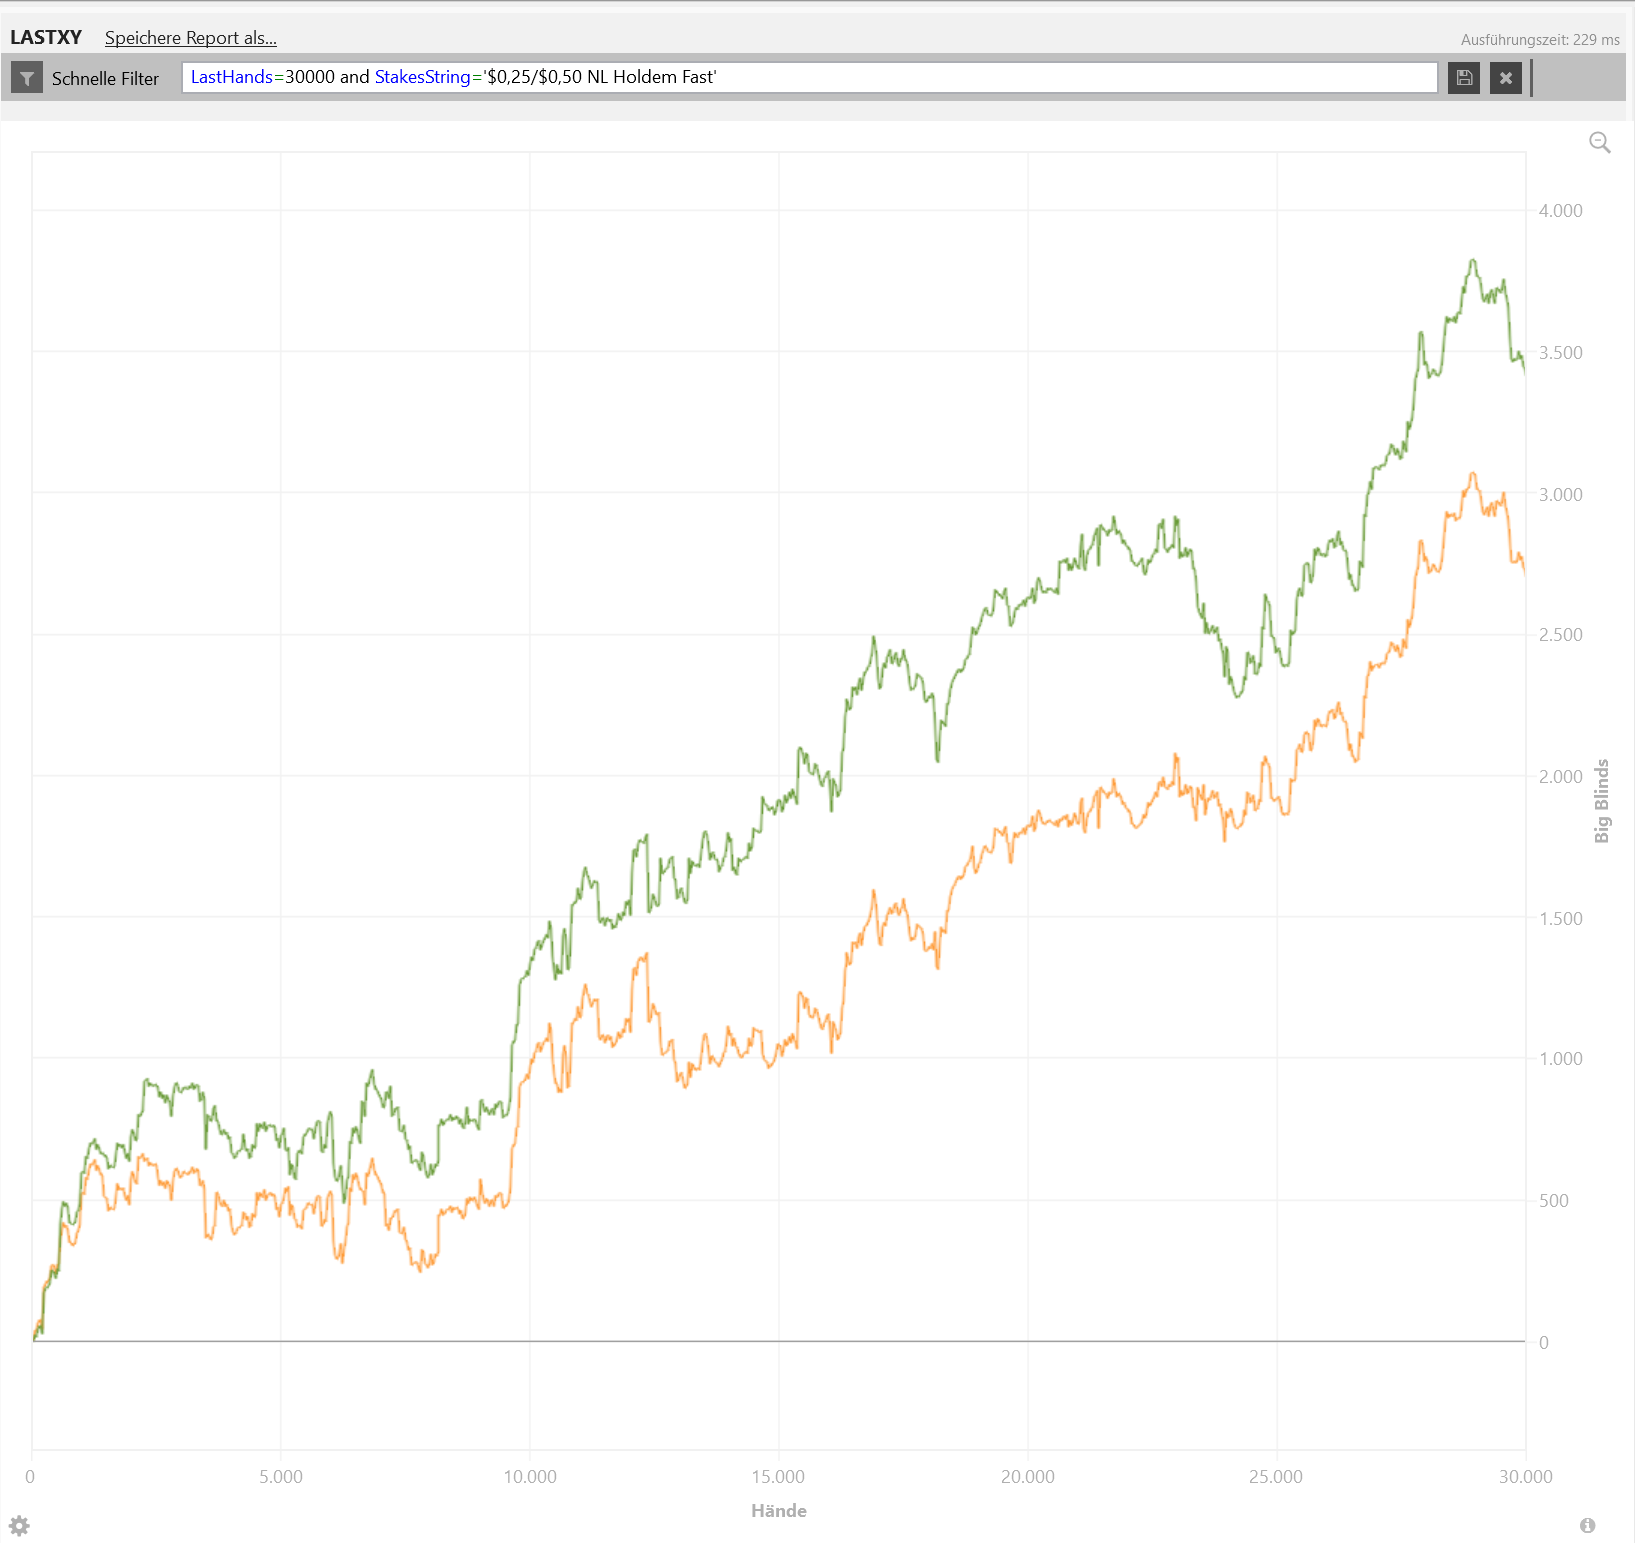Click the 1.000 y-axis label

[x=1561, y=1059]
